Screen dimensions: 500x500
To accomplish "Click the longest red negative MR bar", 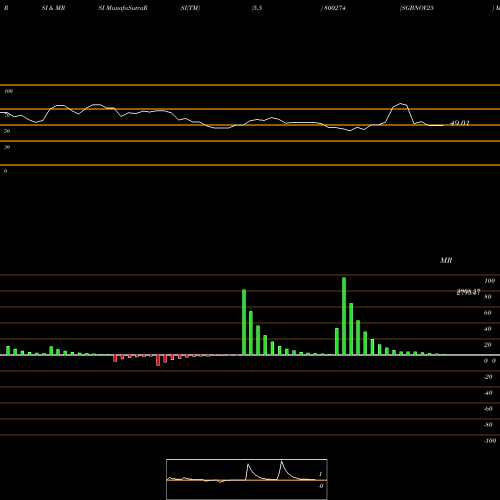I will tap(158, 360).
